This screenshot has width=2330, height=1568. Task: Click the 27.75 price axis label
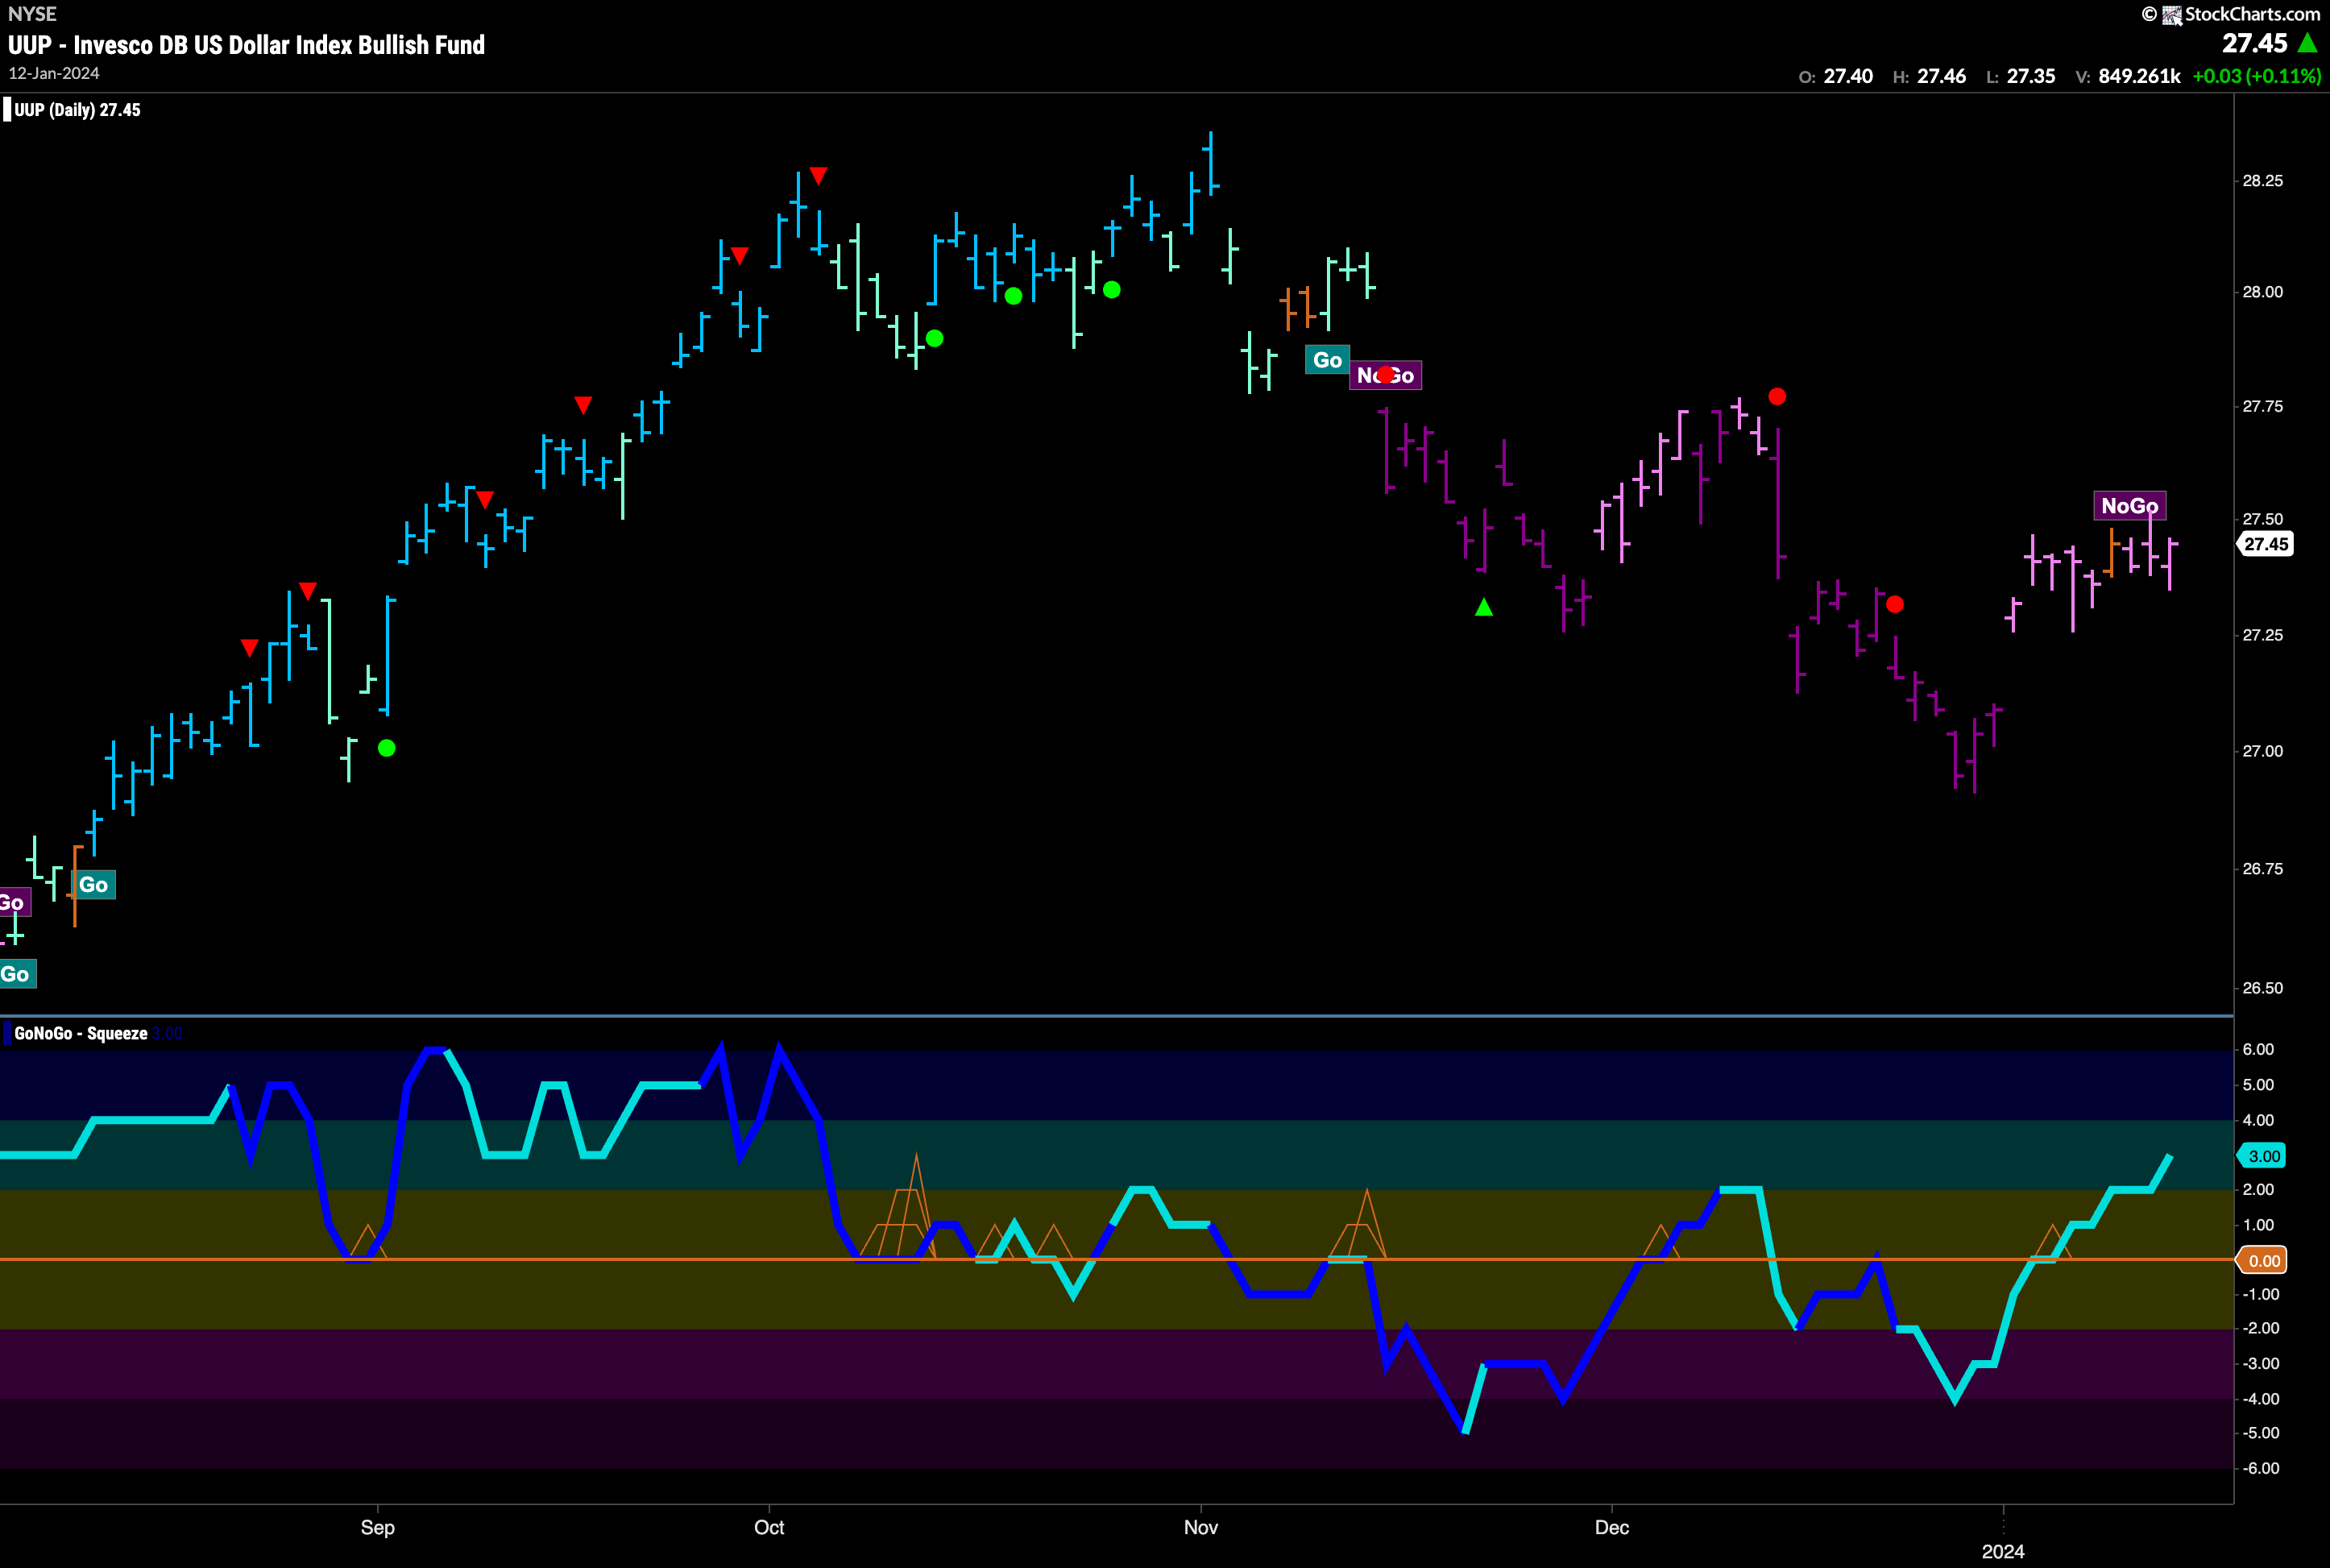tap(2263, 406)
